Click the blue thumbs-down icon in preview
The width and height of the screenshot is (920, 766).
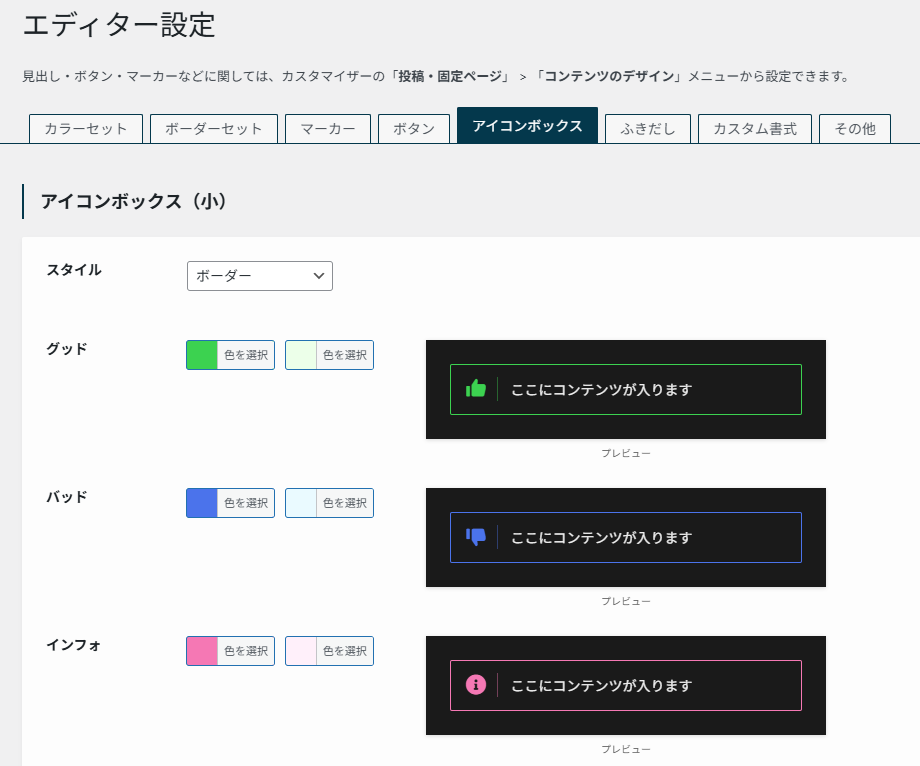click(x=476, y=537)
